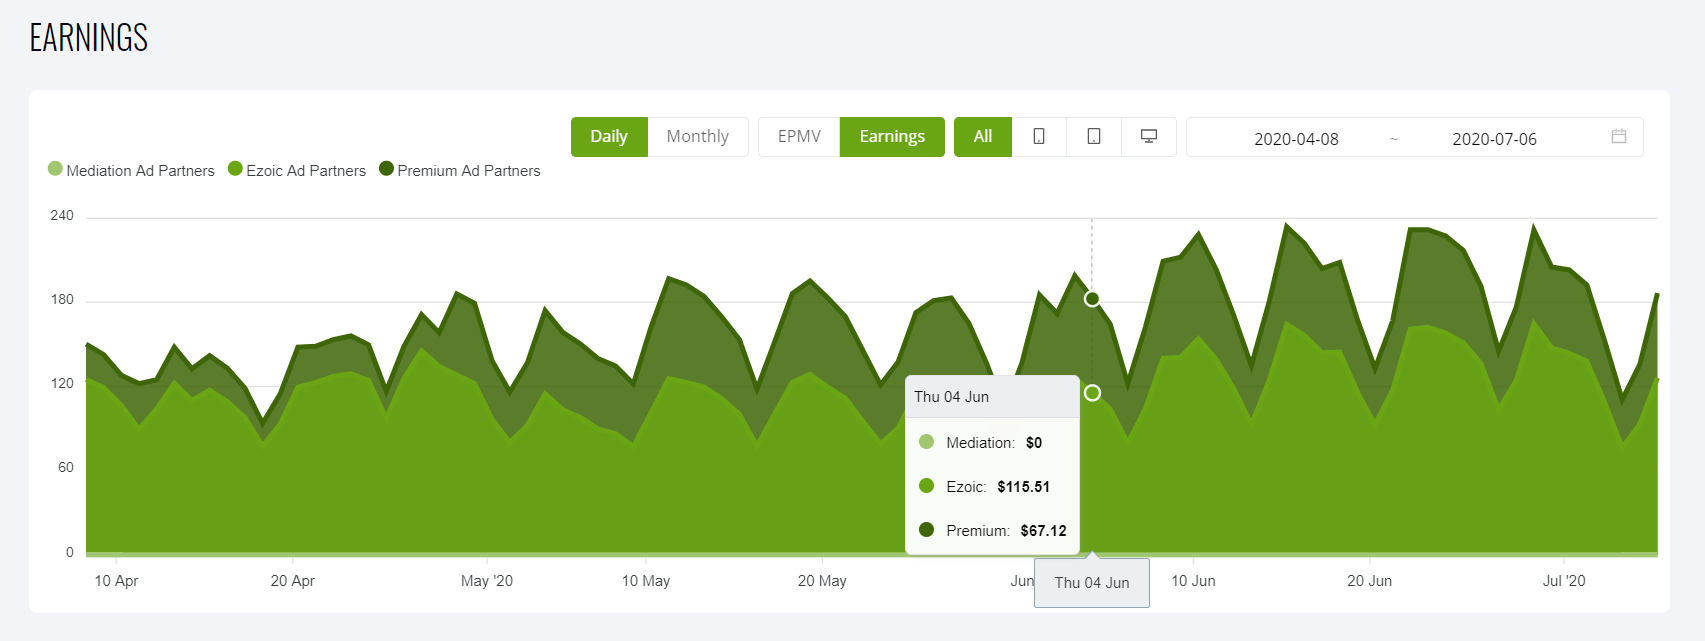The height and width of the screenshot is (641, 1705).
Task: Open the calendar date picker icon
Action: (x=1619, y=137)
